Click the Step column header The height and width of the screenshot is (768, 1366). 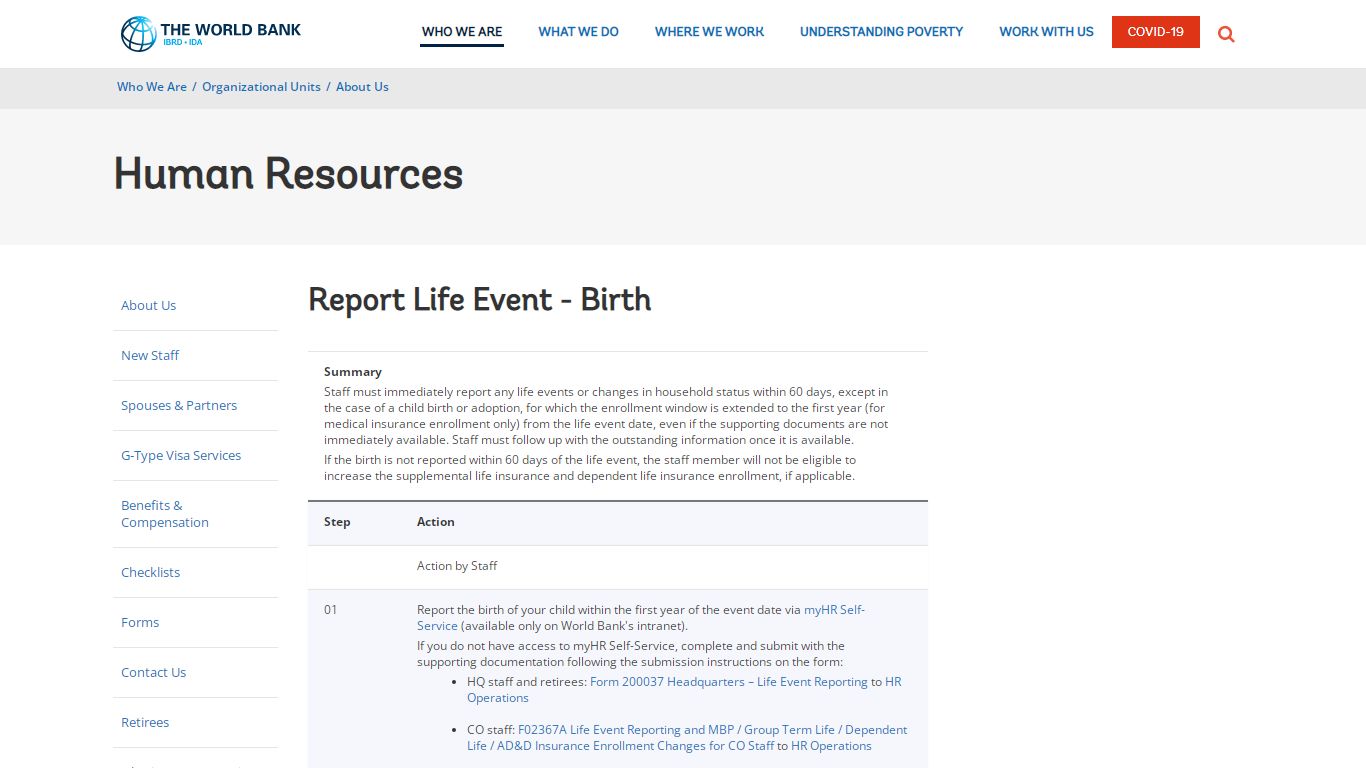337,522
